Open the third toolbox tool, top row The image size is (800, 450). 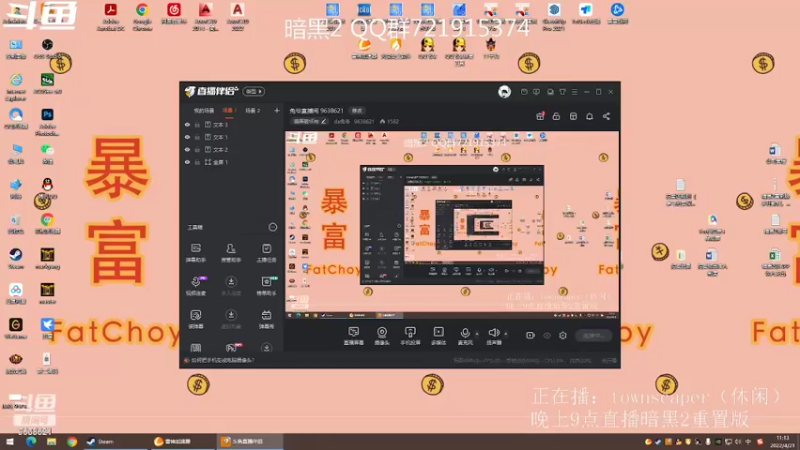click(x=266, y=253)
